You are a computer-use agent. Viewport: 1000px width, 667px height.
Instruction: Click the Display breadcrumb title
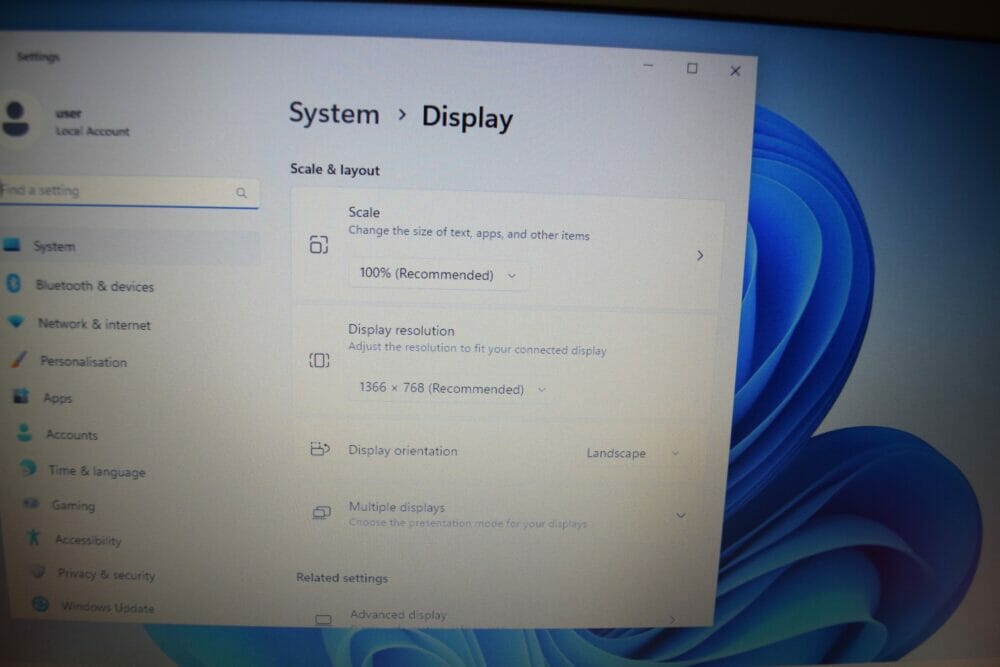[x=467, y=118]
